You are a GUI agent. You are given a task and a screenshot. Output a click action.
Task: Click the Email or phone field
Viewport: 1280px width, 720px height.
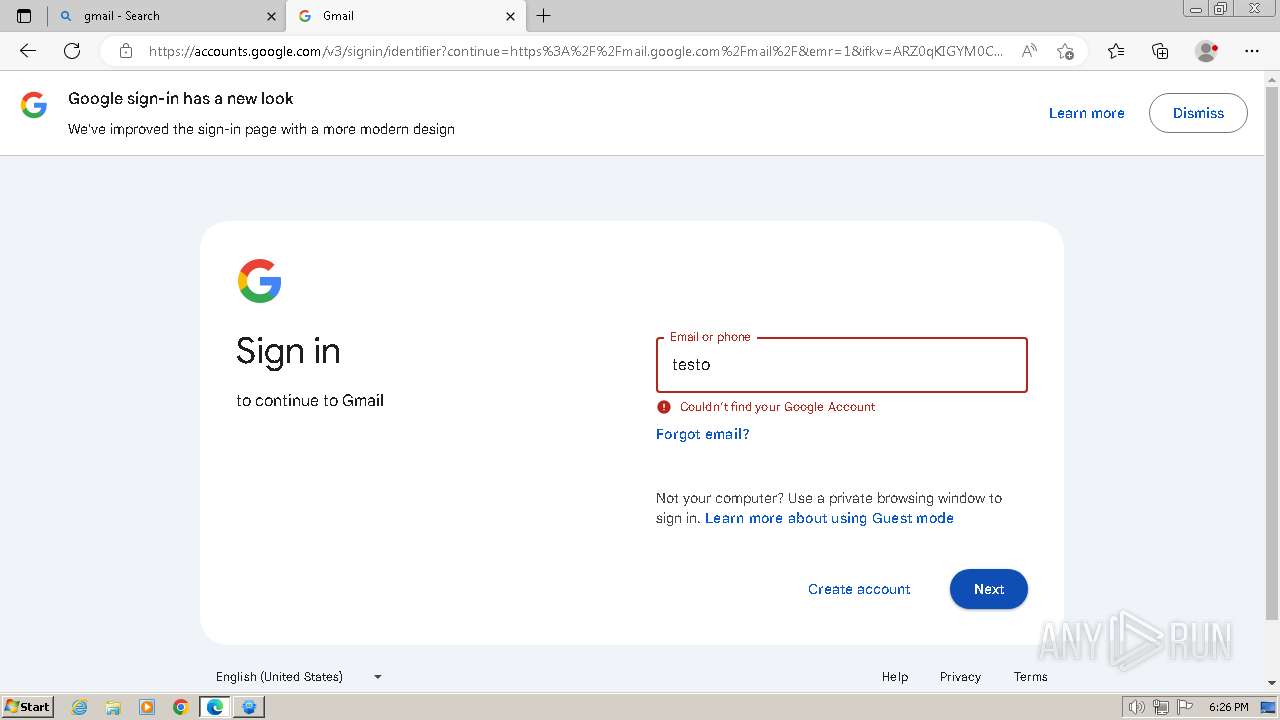(x=841, y=365)
